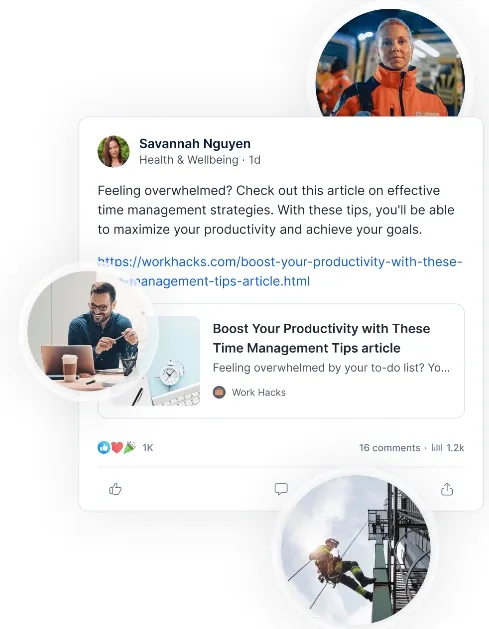Open Savannah Nguyen's profile avatar
Screen dimensions: 489x629
click(x=114, y=151)
